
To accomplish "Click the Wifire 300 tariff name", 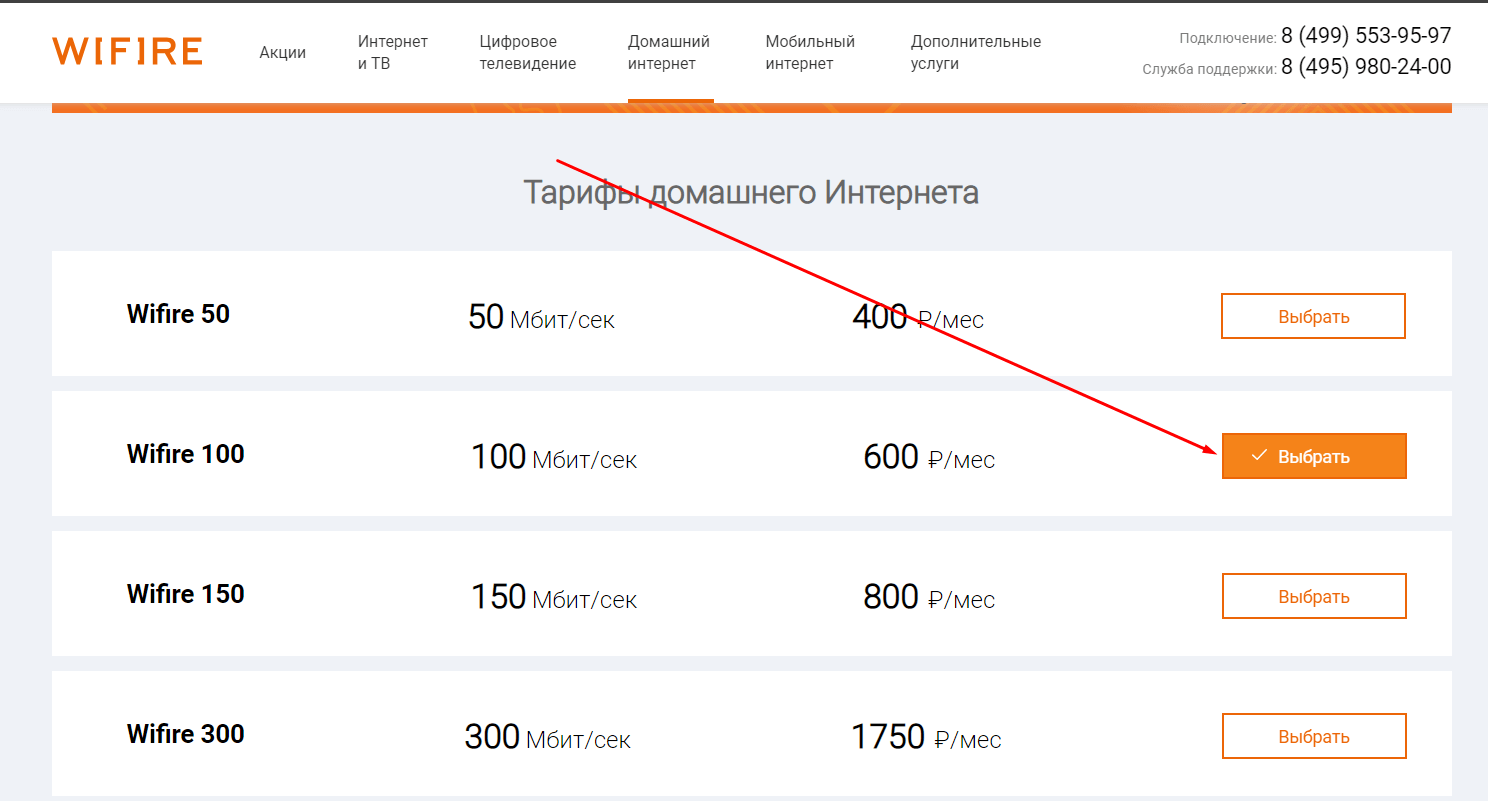I will [x=186, y=734].
